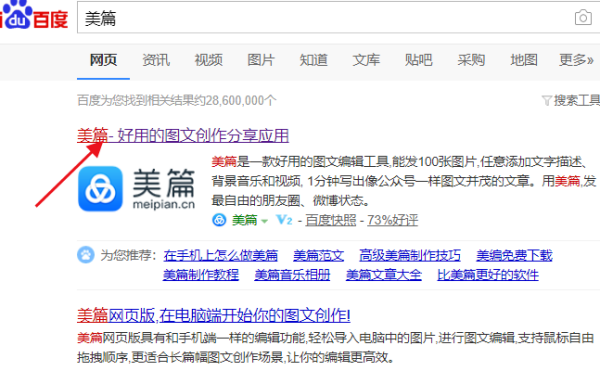Open the 73%好评 rating link

coord(393,220)
